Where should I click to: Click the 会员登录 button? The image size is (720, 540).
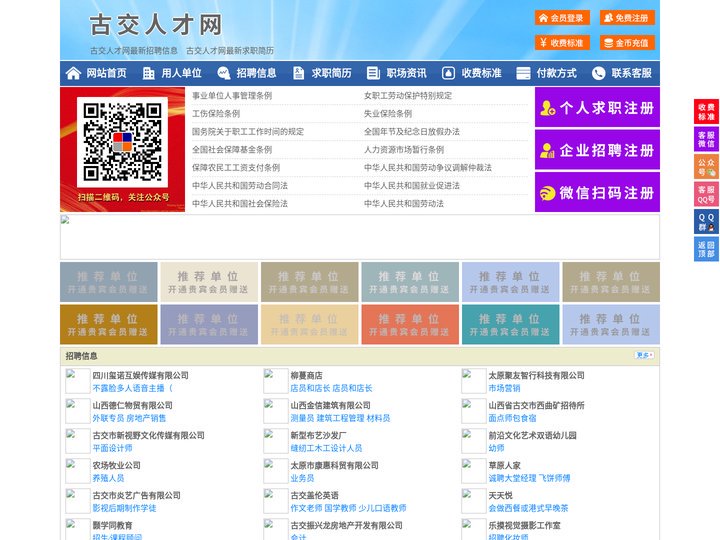[562, 18]
